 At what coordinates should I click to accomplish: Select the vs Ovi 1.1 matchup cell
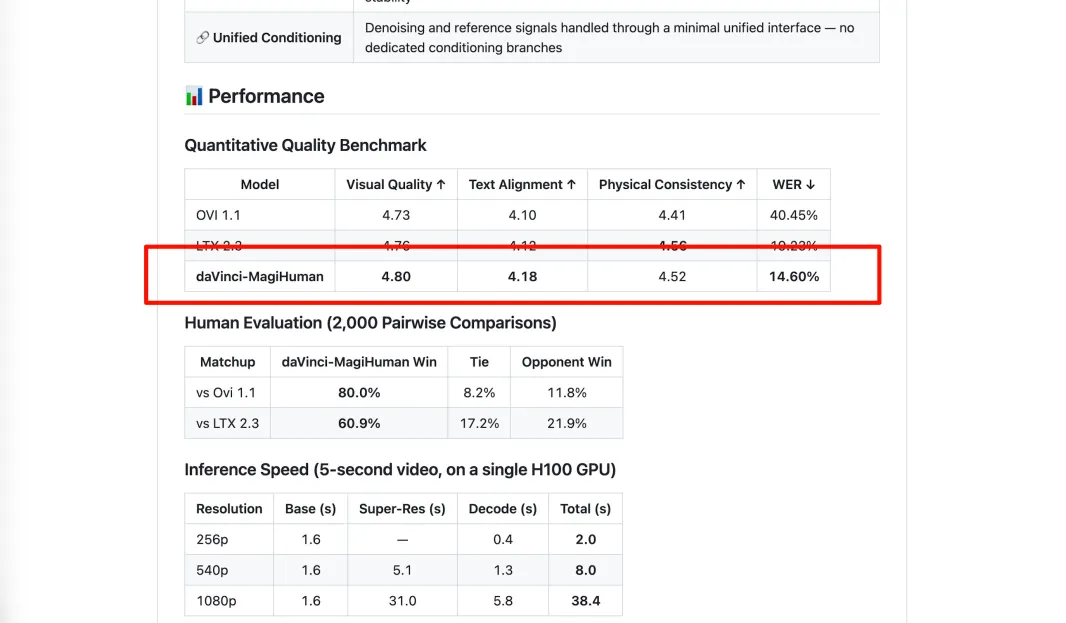tap(227, 392)
